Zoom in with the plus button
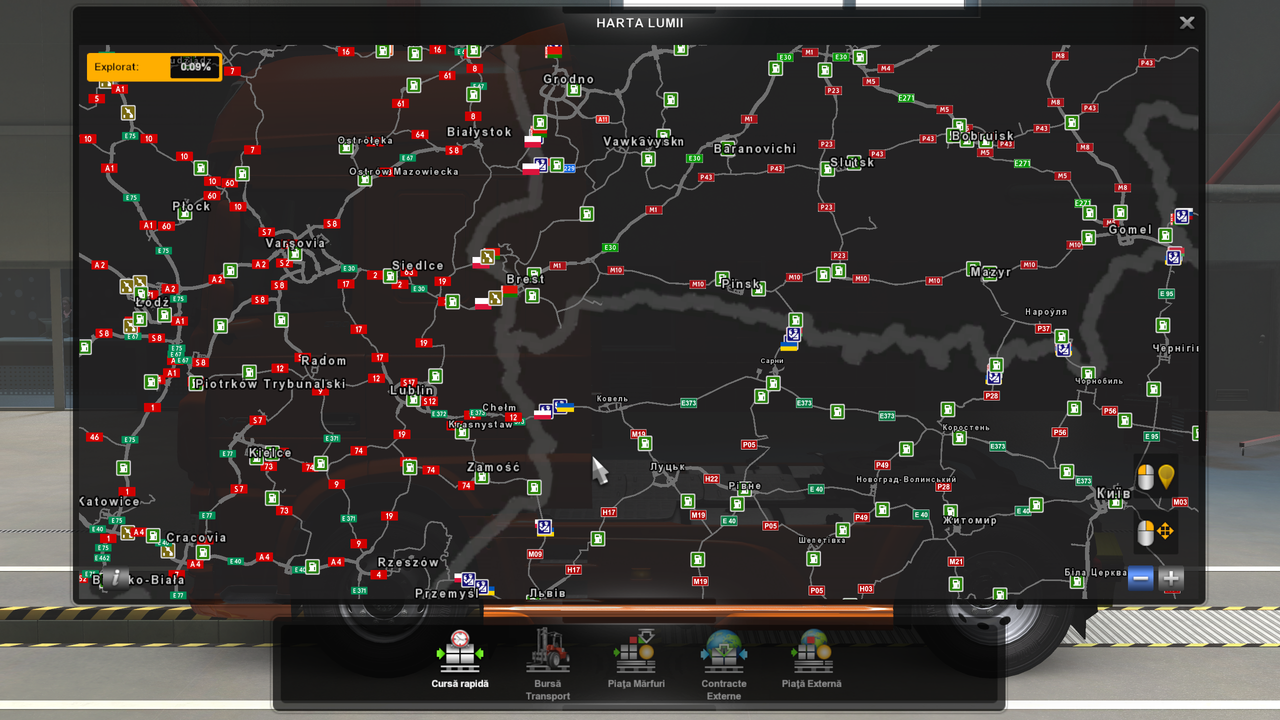 pos(1171,578)
